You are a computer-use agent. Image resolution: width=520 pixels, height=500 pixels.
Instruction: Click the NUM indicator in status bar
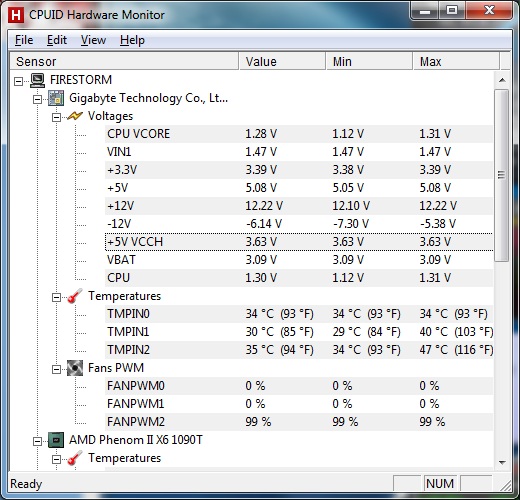[440, 484]
